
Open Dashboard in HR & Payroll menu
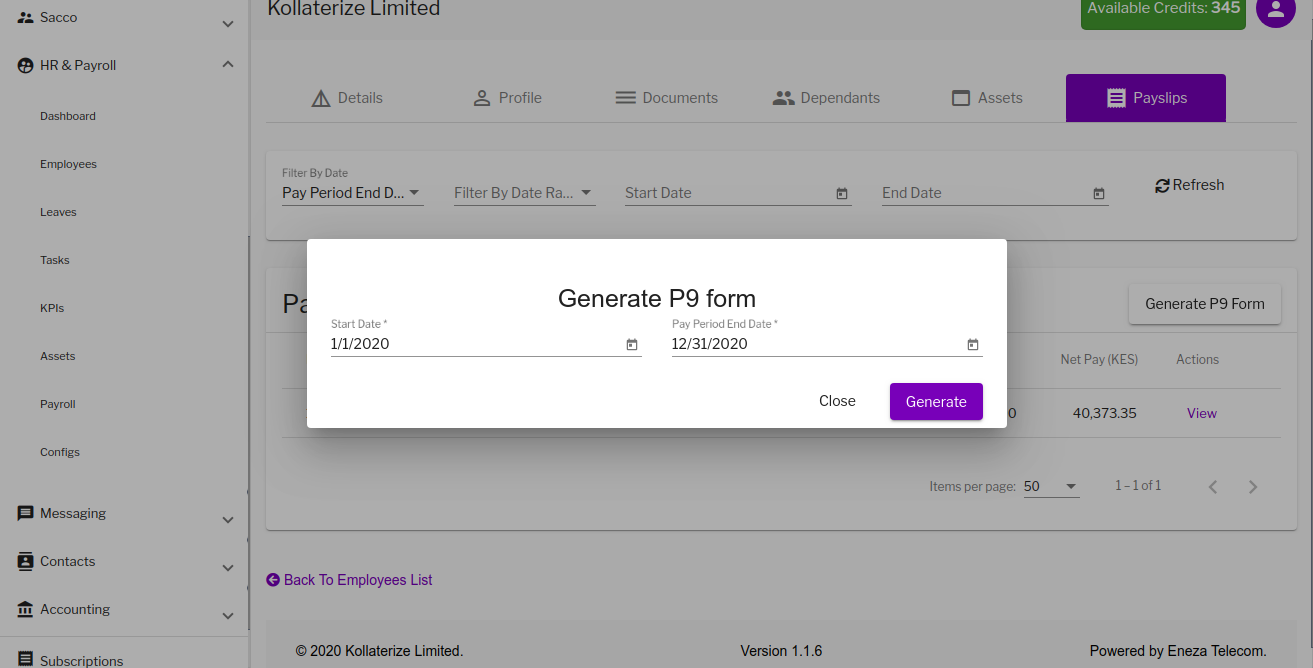pyautogui.click(x=68, y=116)
